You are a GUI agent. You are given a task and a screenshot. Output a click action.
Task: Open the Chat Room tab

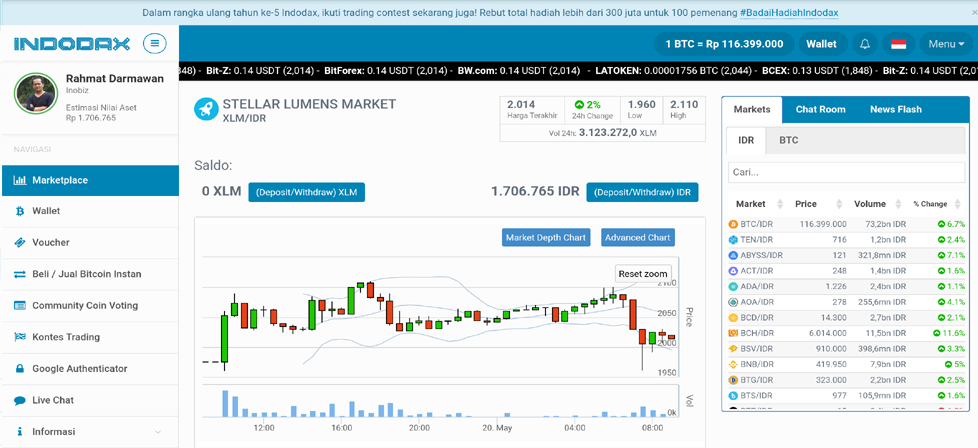pos(820,110)
